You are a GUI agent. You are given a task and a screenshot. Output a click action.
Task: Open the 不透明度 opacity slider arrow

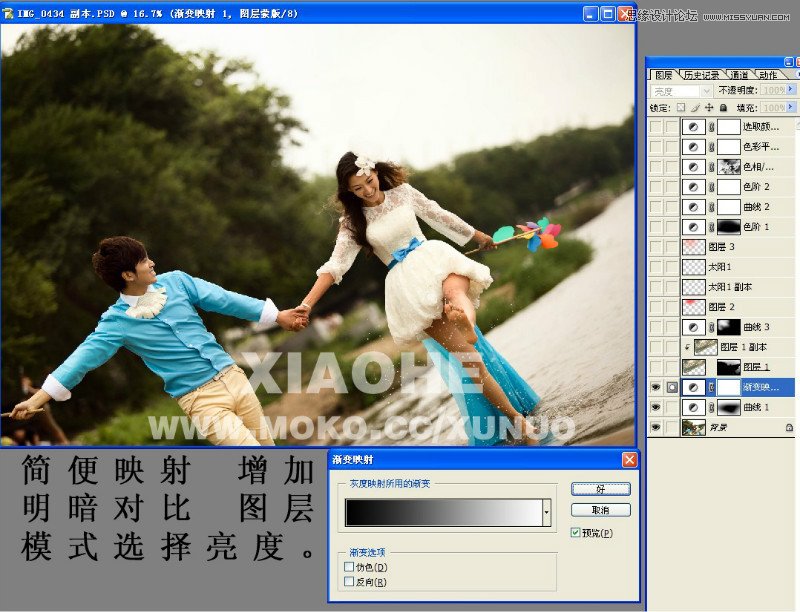click(791, 89)
